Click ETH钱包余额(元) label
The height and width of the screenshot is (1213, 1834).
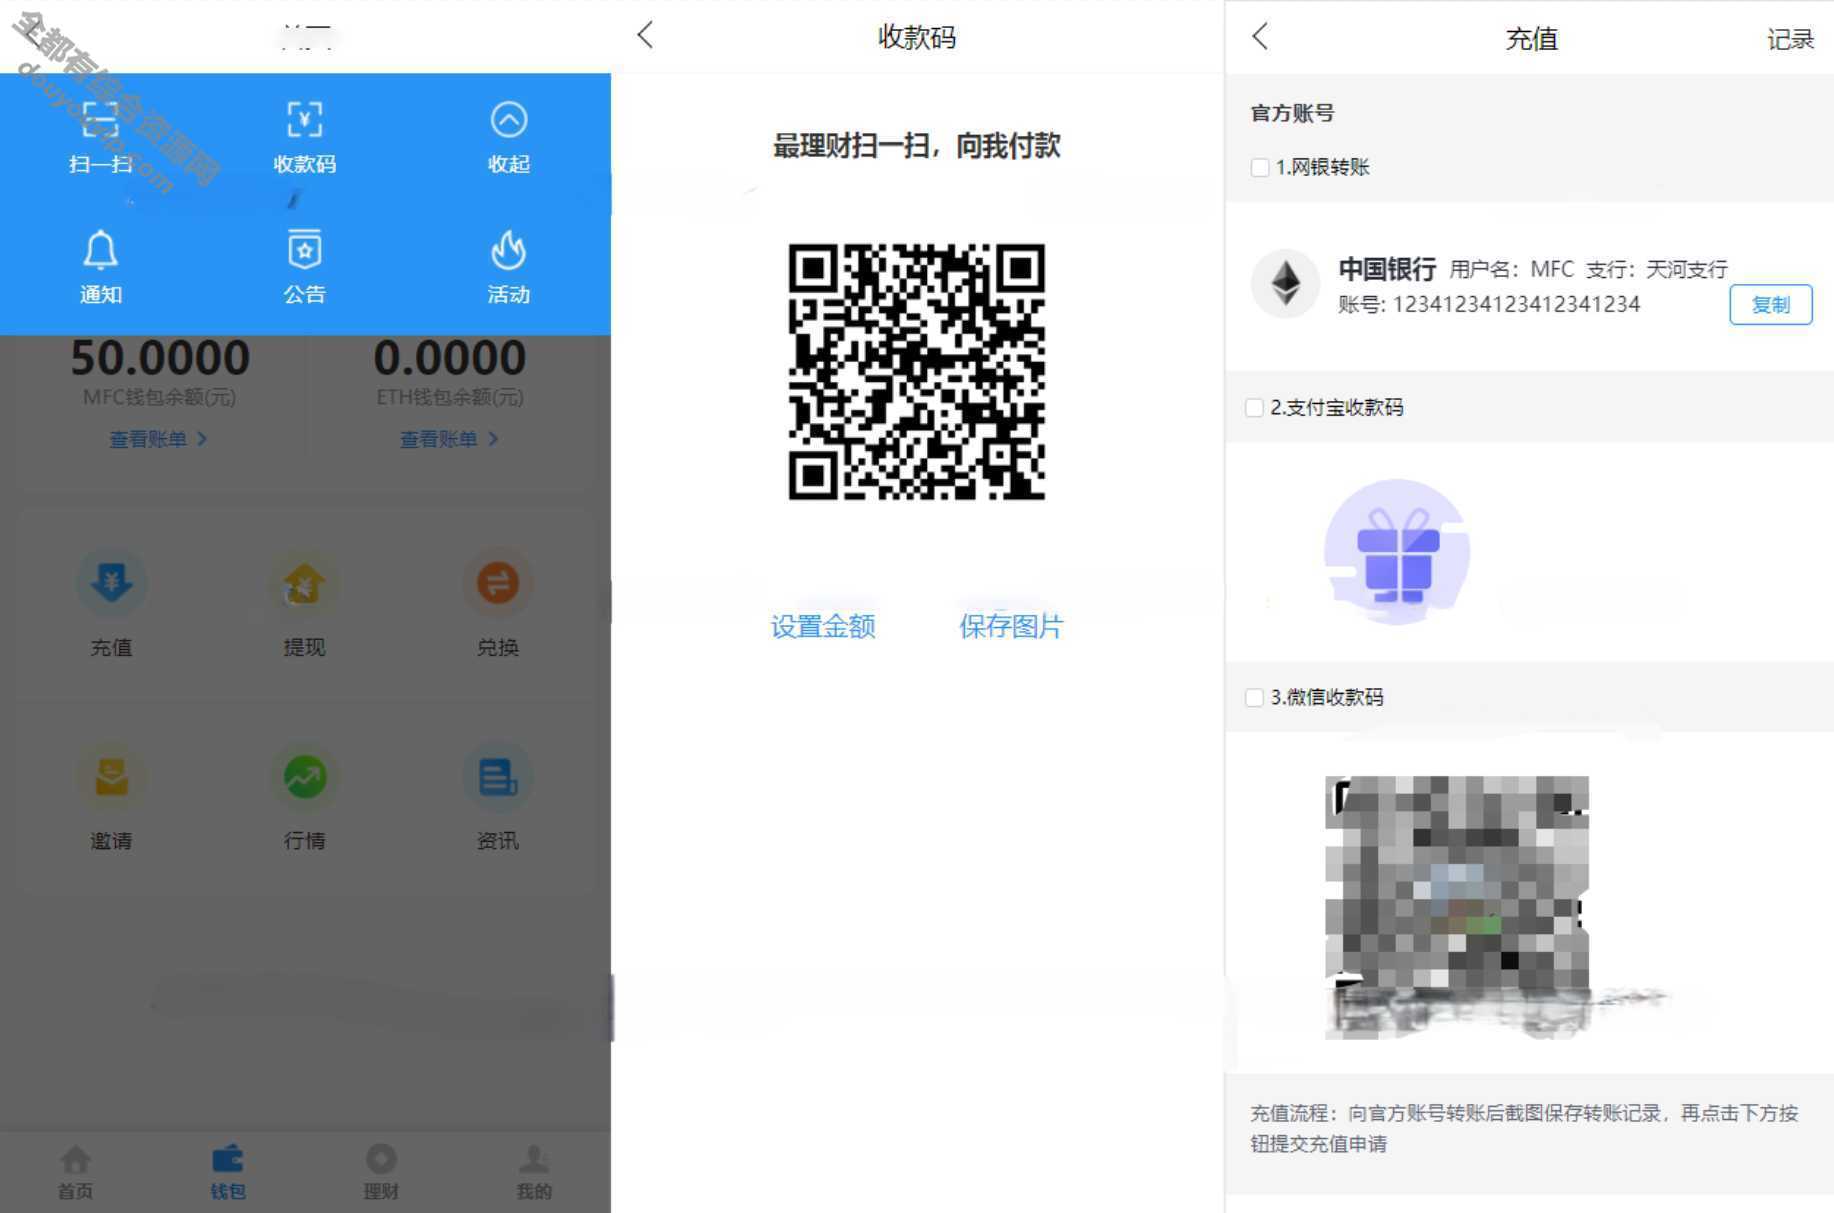tap(449, 398)
